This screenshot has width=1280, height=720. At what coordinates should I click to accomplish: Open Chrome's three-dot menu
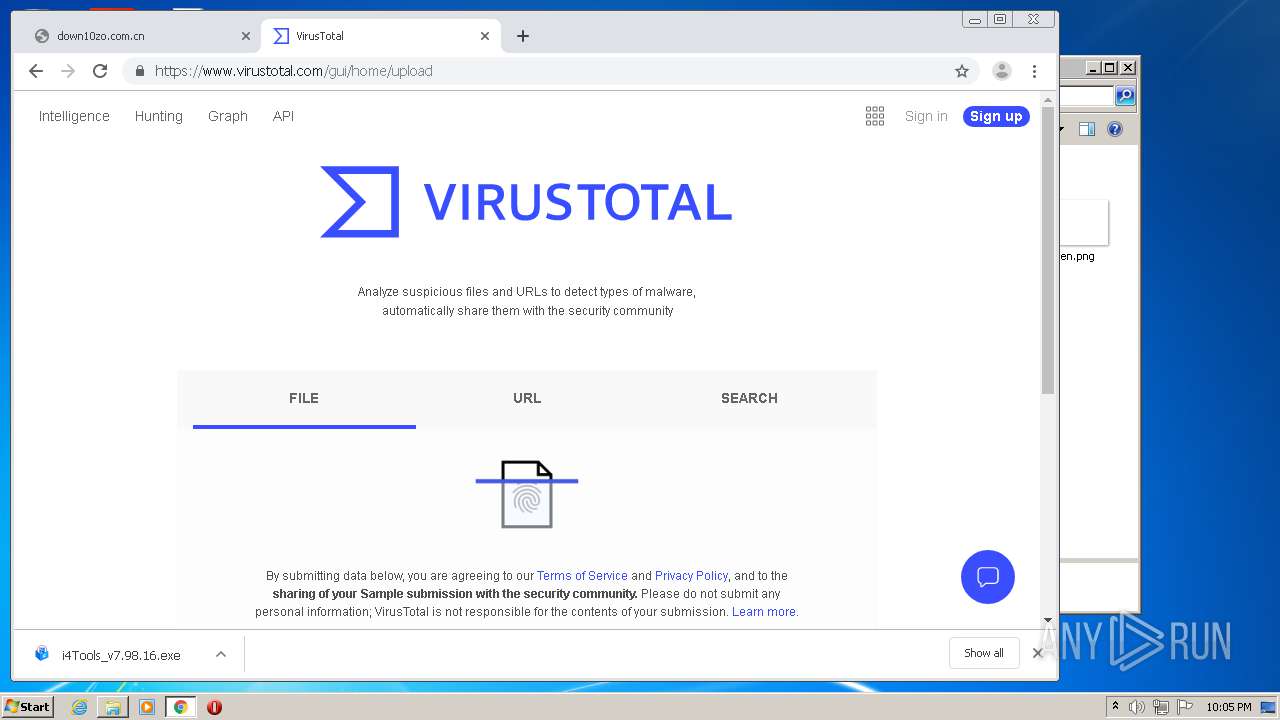(x=1035, y=71)
